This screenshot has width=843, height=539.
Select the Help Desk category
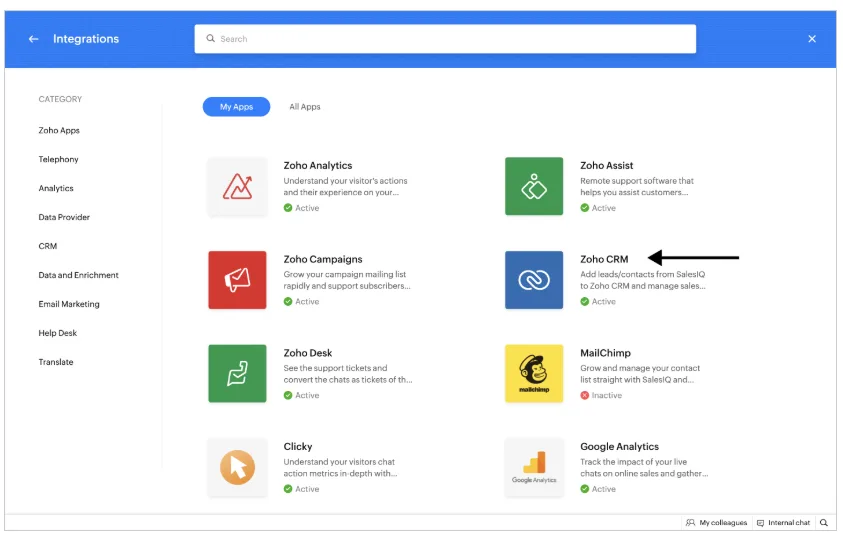[x=58, y=333]
